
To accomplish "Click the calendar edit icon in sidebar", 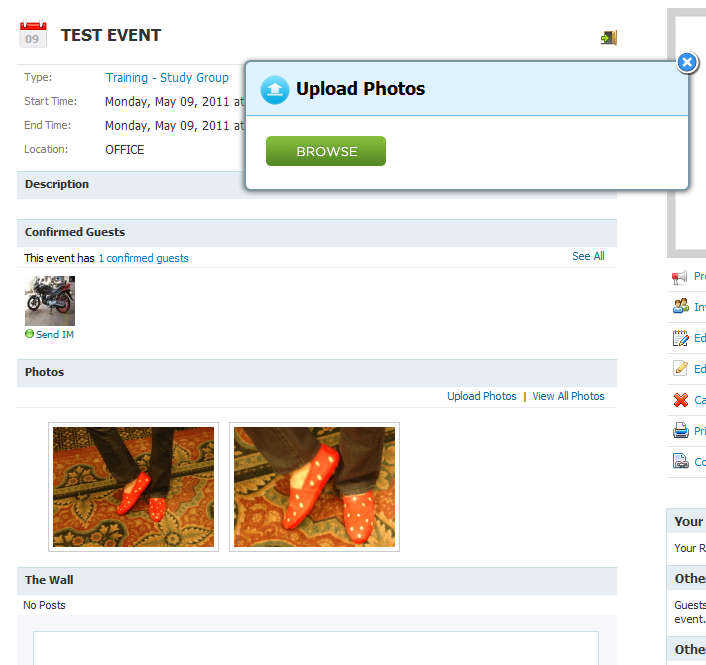I will click(680, 338).
